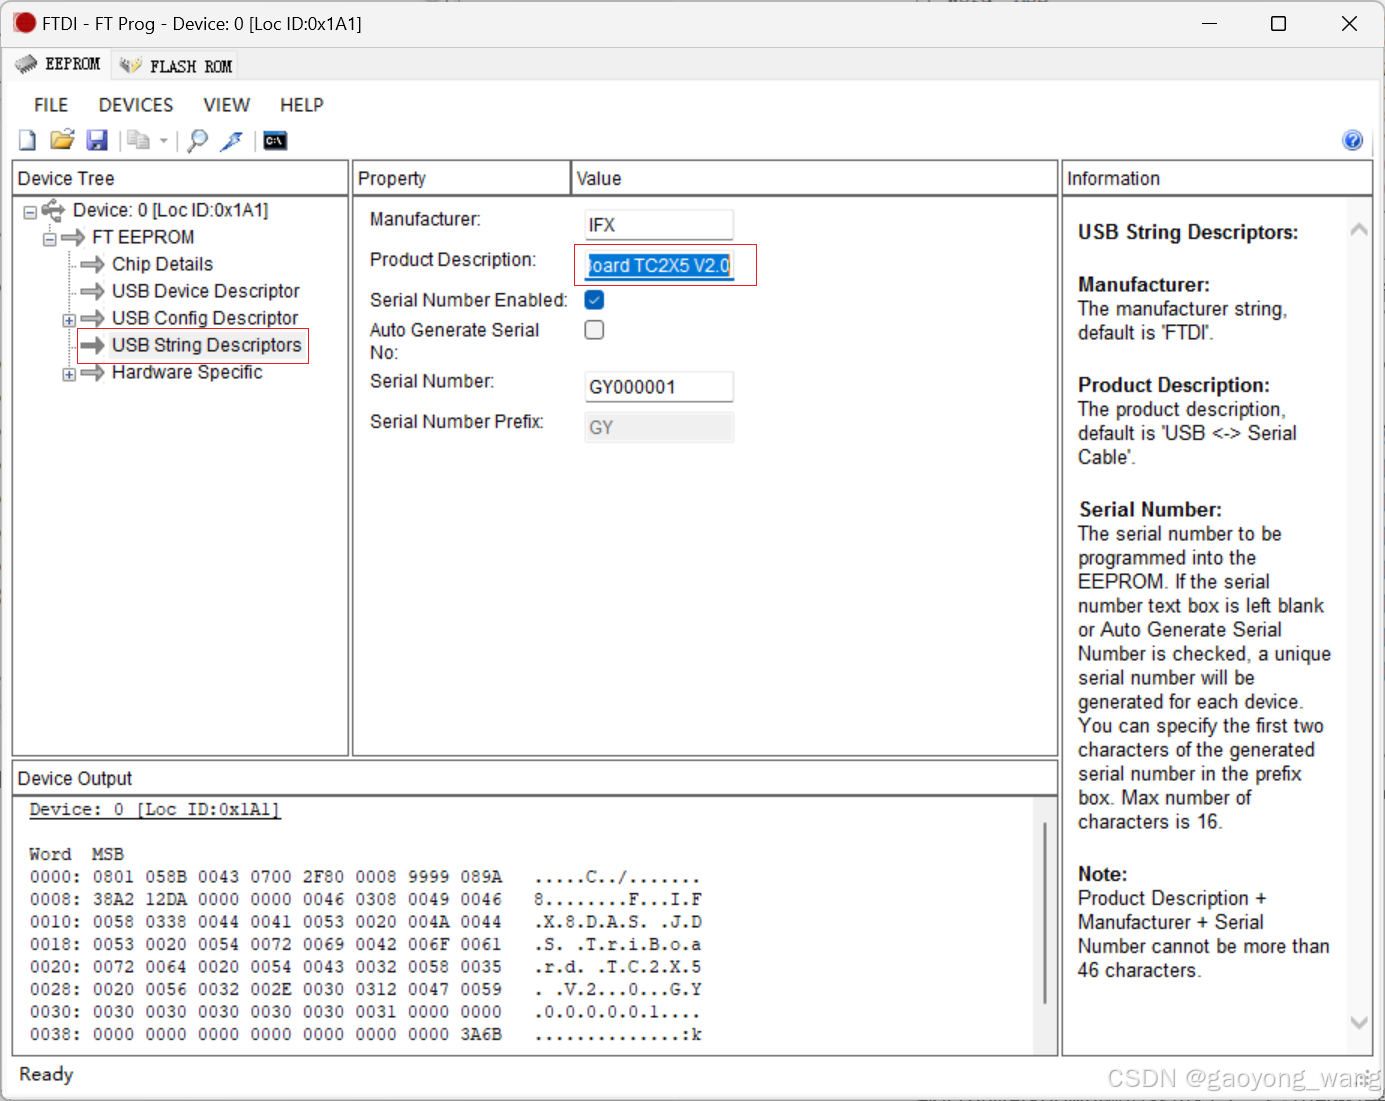Click the Information panel header
1385x1101 pixels.
pyautogui.click(x=1216, y=178)
